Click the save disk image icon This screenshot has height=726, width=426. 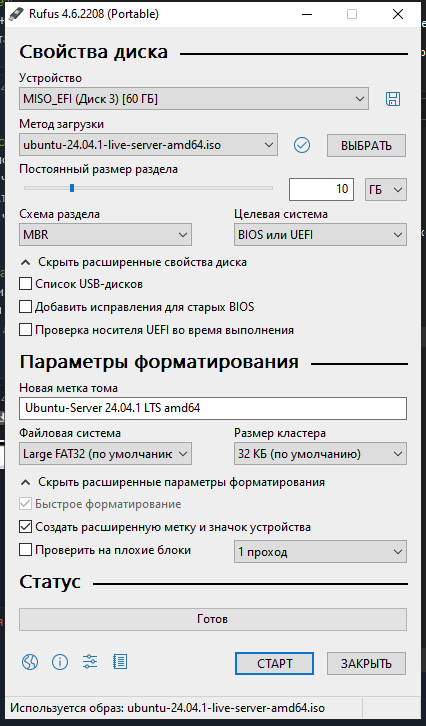[x=393, y=99]
